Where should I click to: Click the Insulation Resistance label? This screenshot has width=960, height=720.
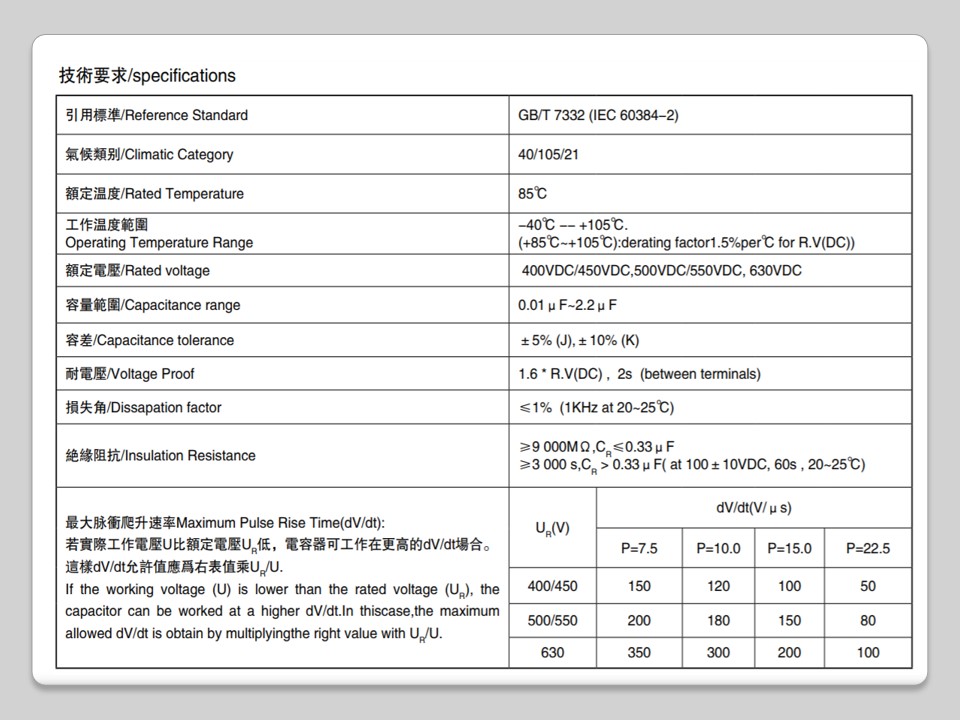[160, 455]
